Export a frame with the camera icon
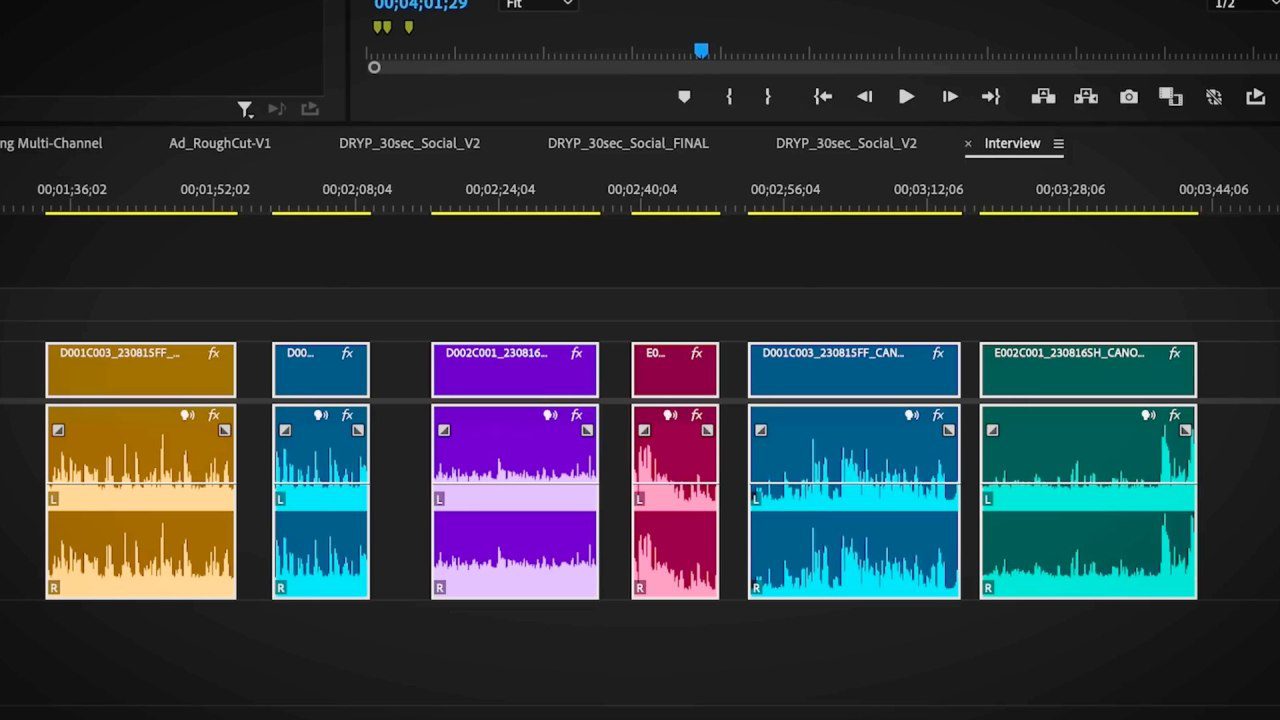The height and width of the screenshot is (720, 1280). click(x=1129, y=97)
